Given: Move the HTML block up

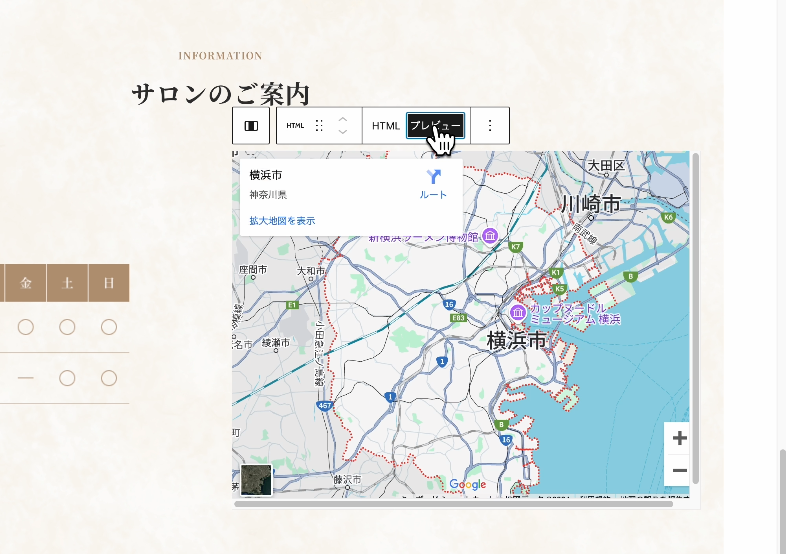Looking at the screenshot, I should coord(343,119).
